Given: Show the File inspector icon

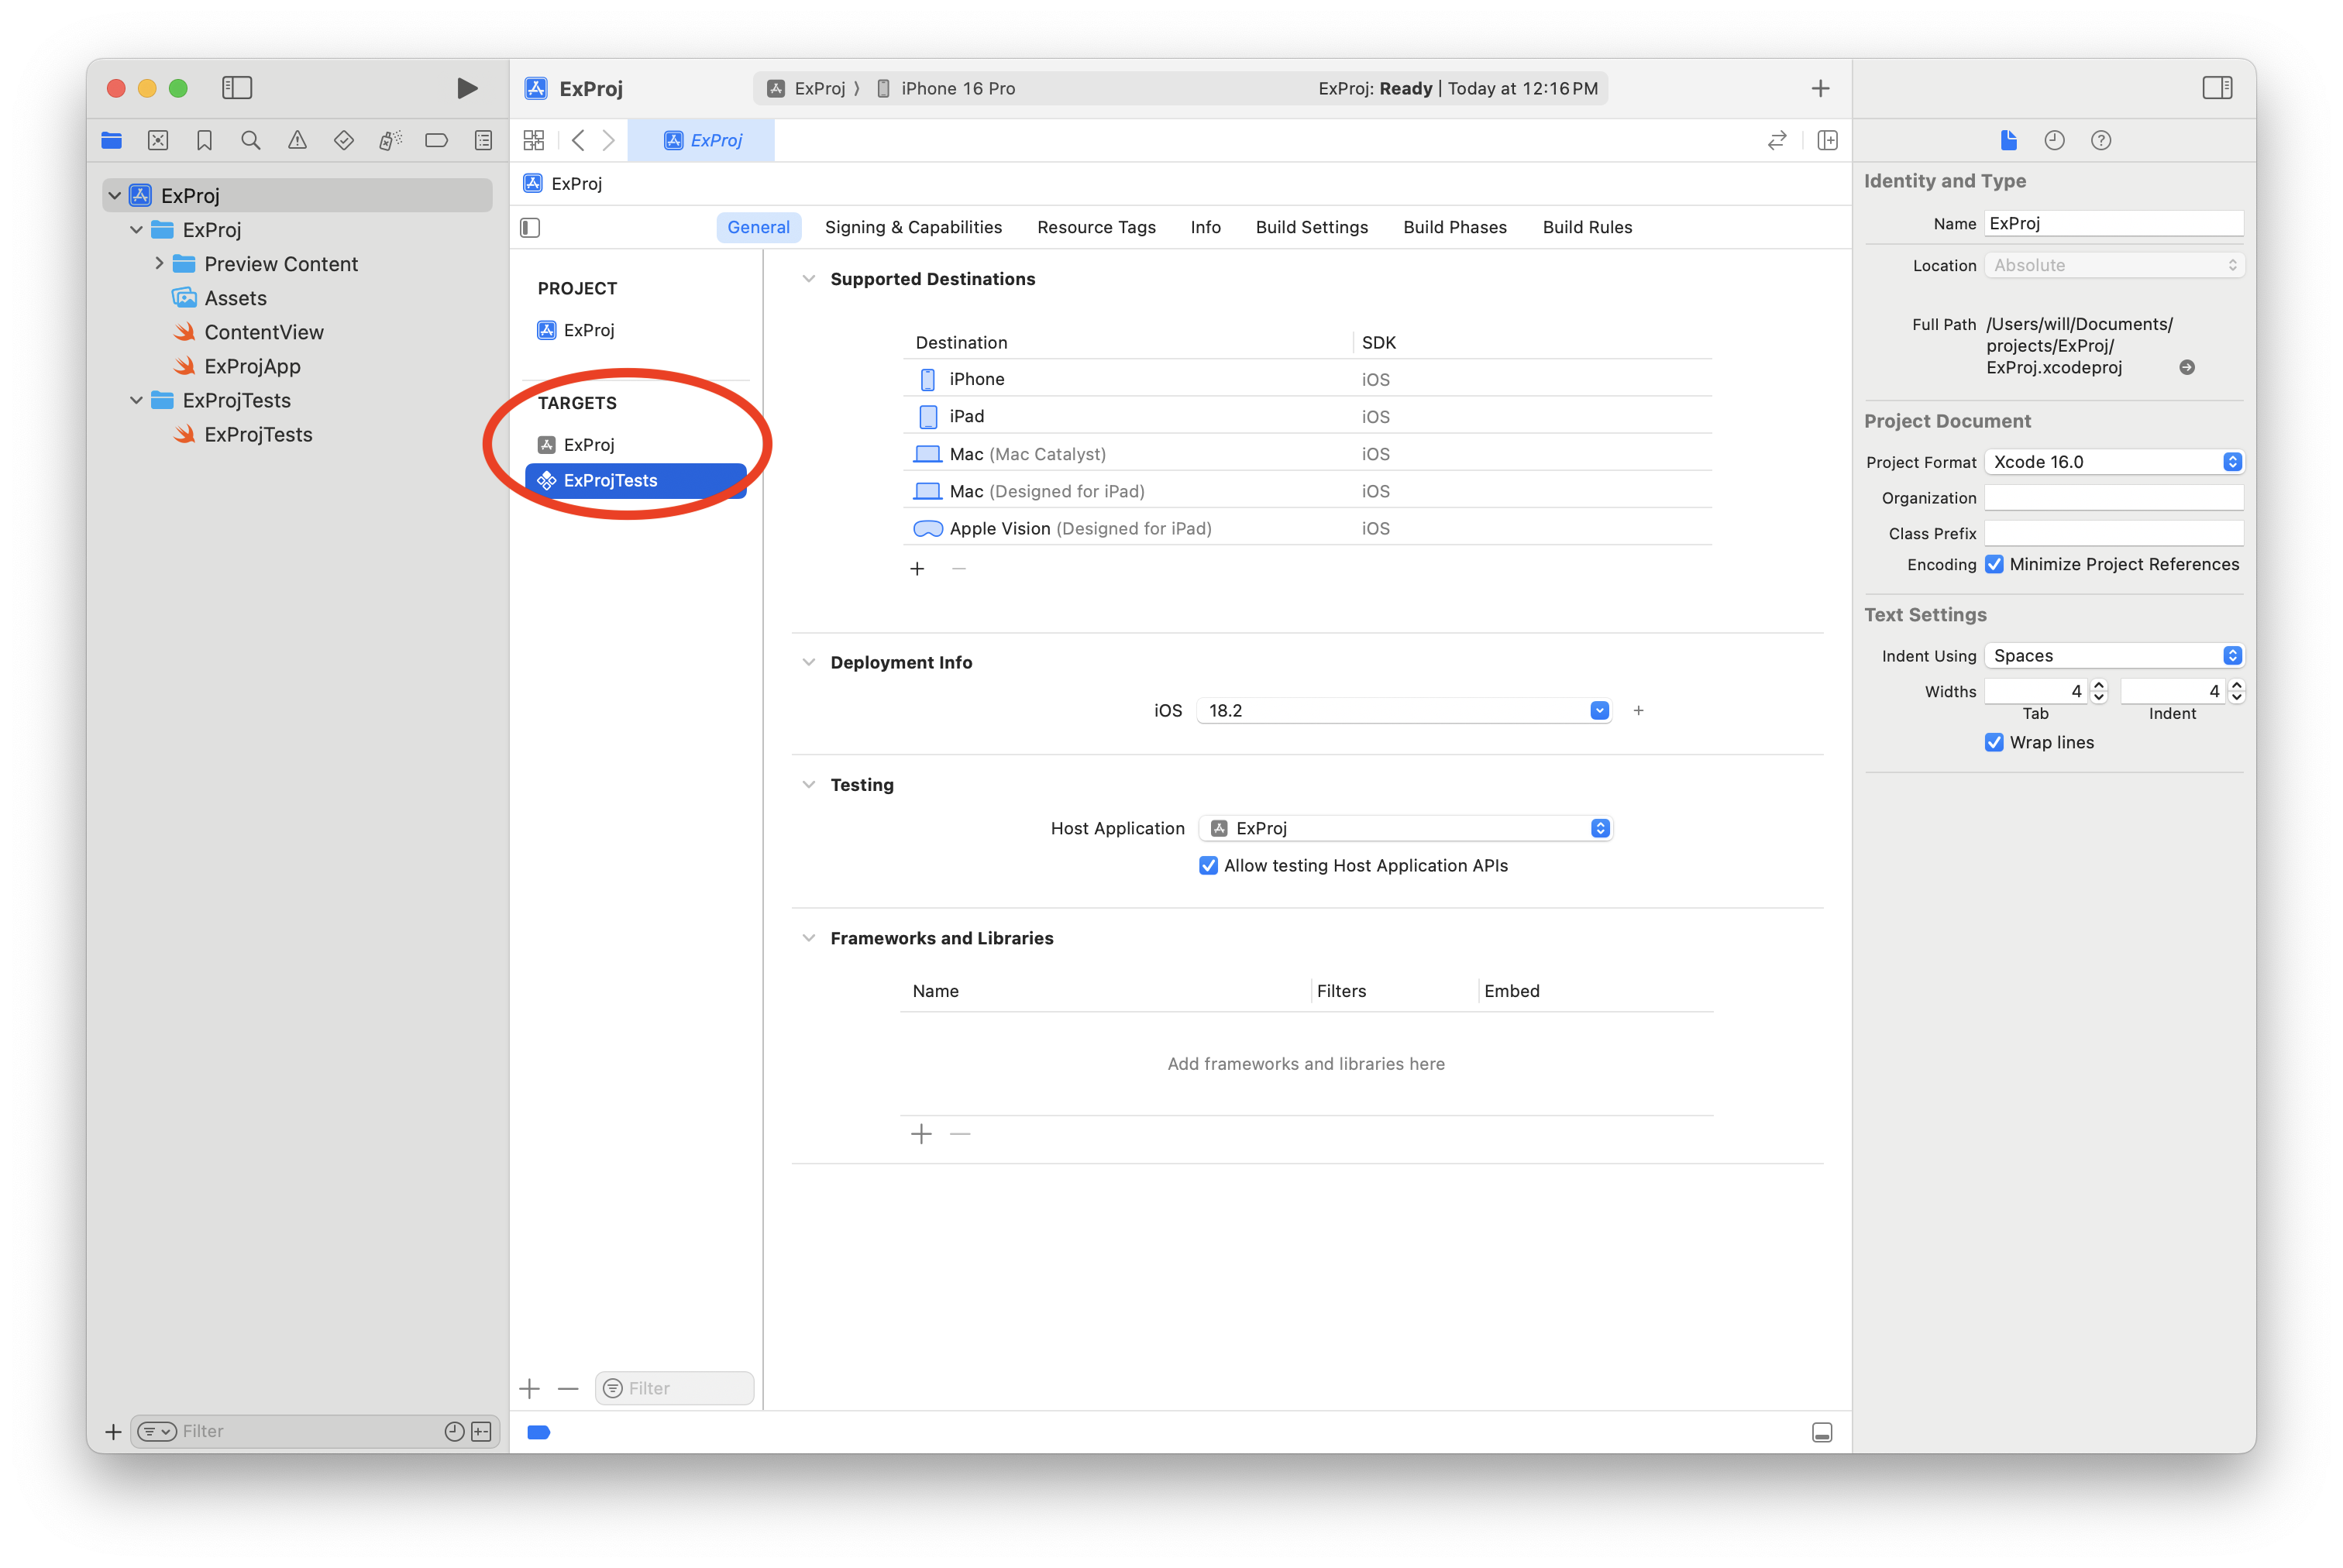Looking at the screenshot, I should coord(2008,140).
